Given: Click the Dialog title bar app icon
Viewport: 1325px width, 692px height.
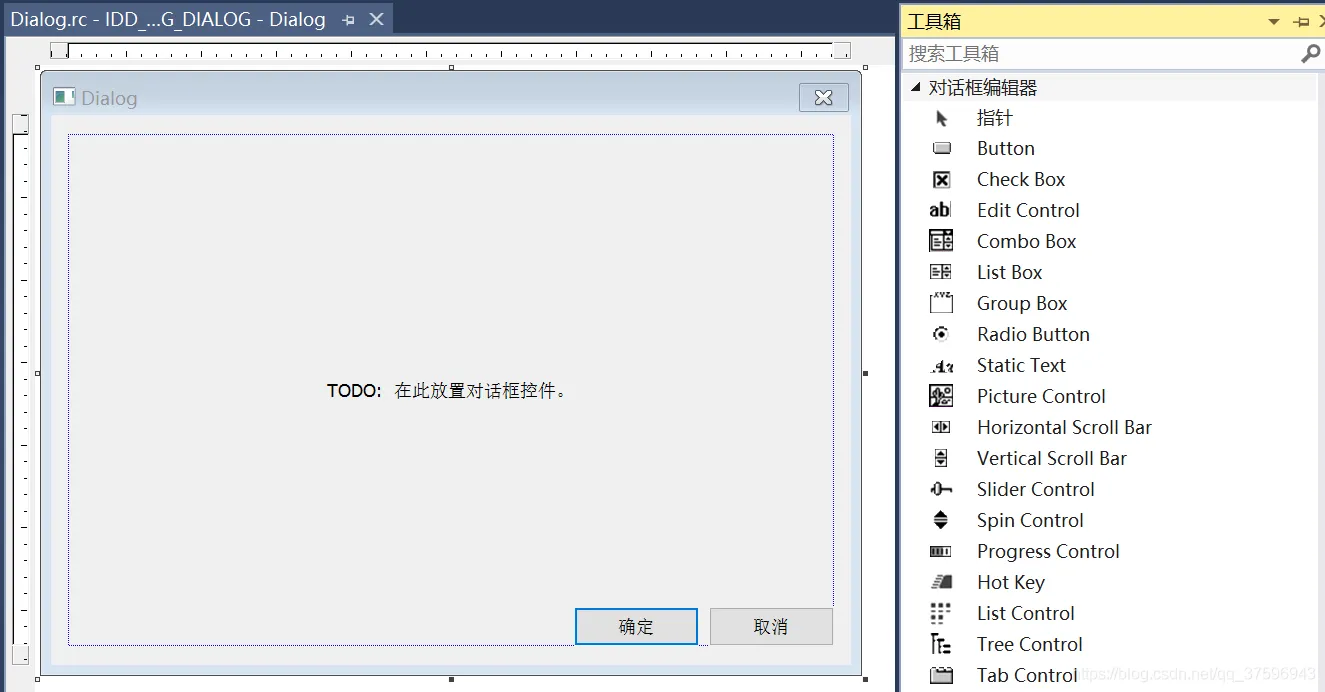Looking at the screenshot, I should [65, 97].
